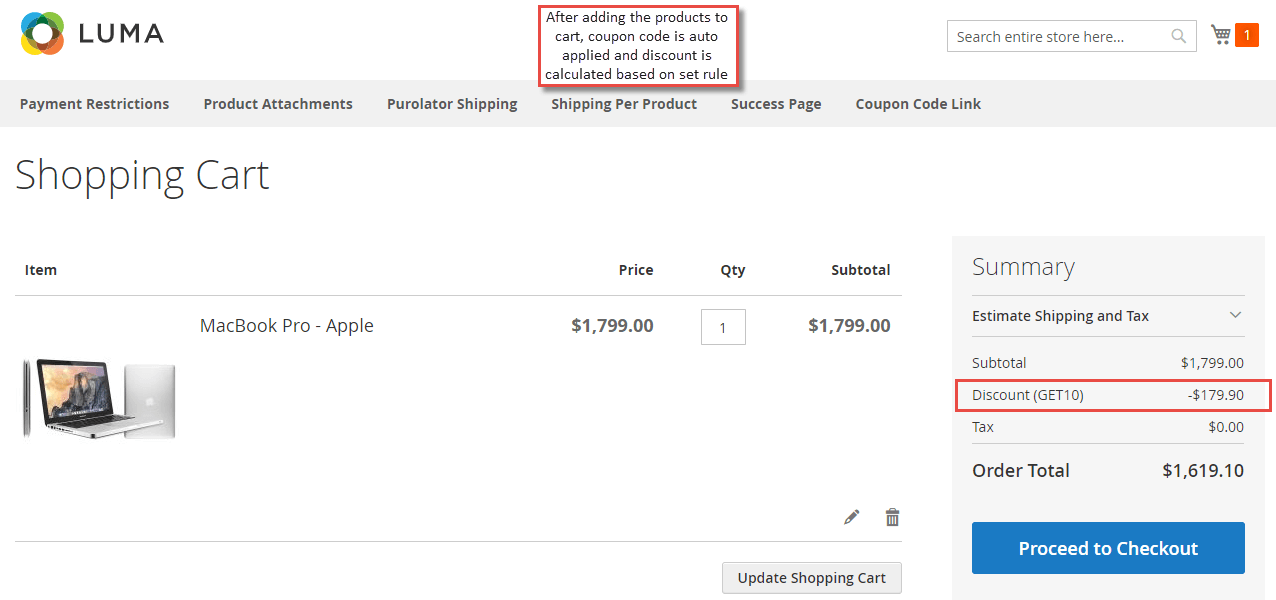Image resolution: width=1276 pixels, height=600 pixels.
Task: Click Update Shopping Cart button
Action: [812, 578]
